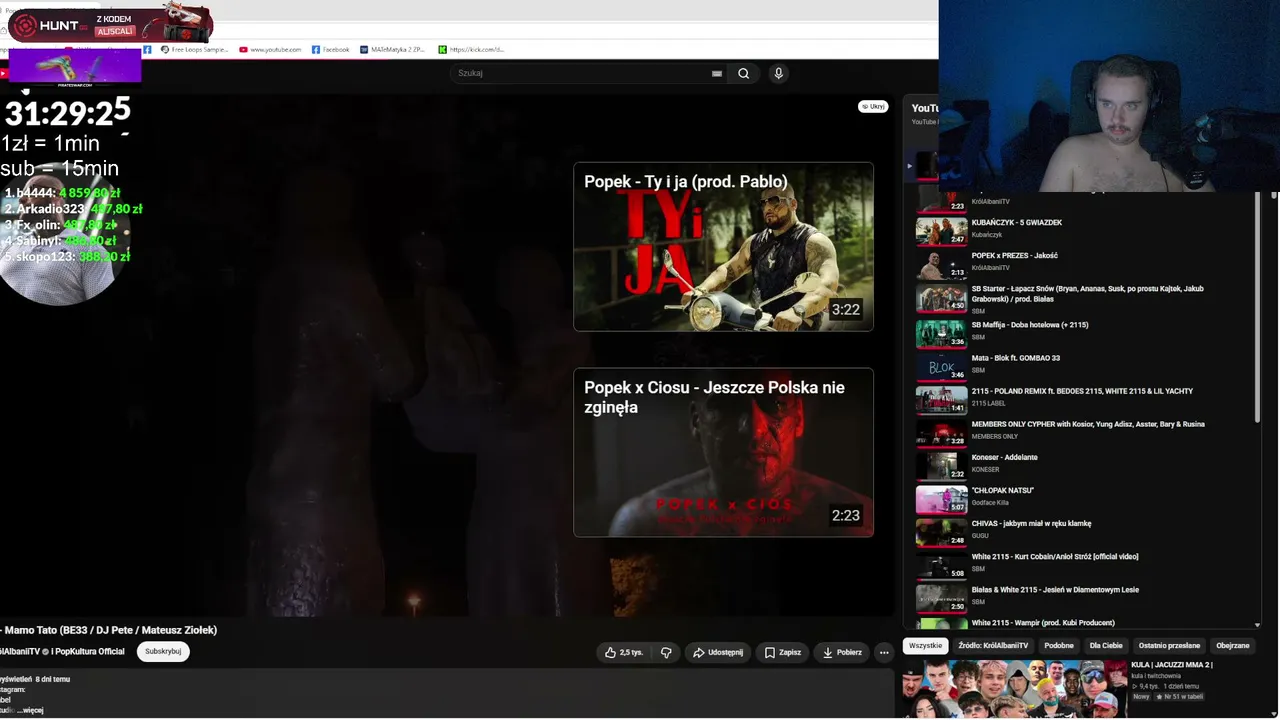Viewport: 1280px width, 720px height.
Task: Click title KUBAŃCZYK - 5 GWIAZDEK
Action: click(1017, 222)
